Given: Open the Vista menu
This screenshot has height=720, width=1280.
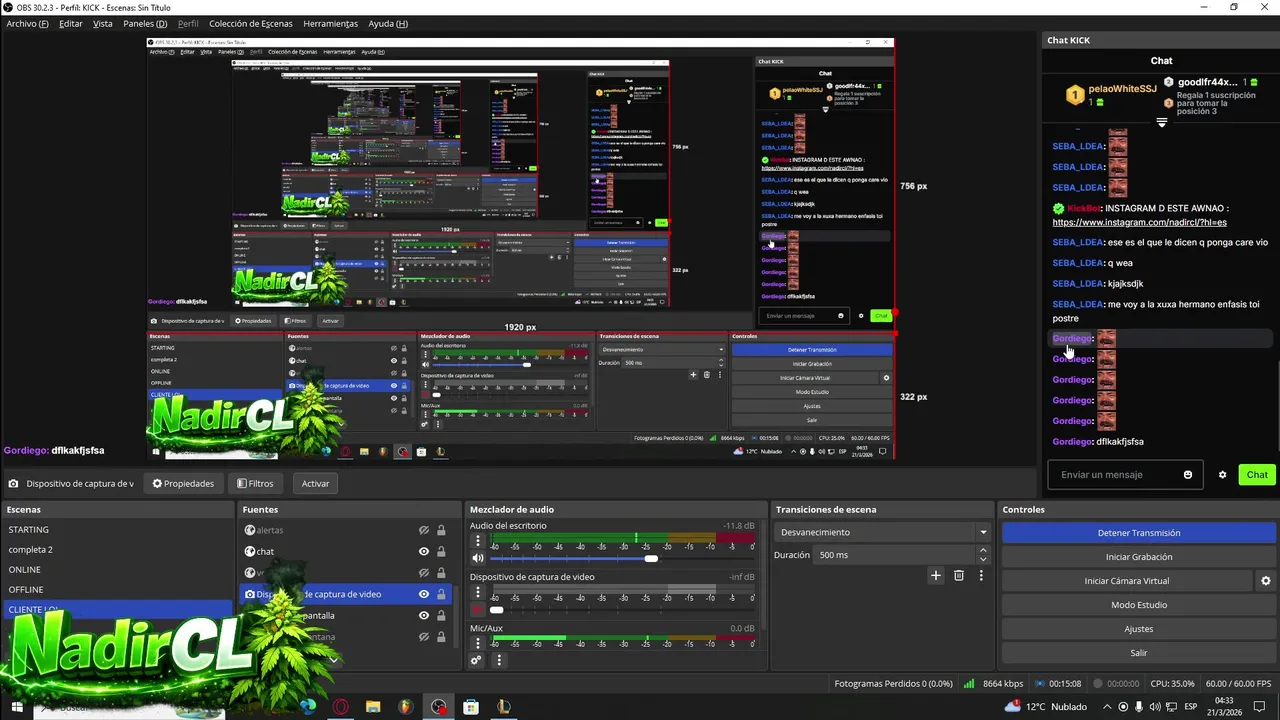Looking at the screenshot, I should tap(103, 23).
